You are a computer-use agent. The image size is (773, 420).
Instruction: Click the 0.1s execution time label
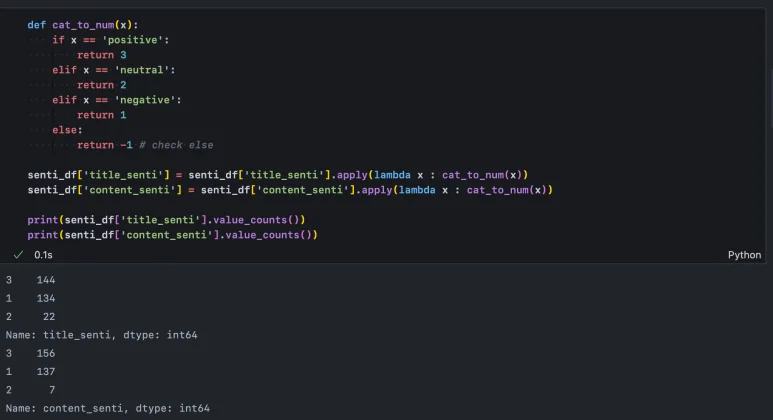tap(43, 255)
